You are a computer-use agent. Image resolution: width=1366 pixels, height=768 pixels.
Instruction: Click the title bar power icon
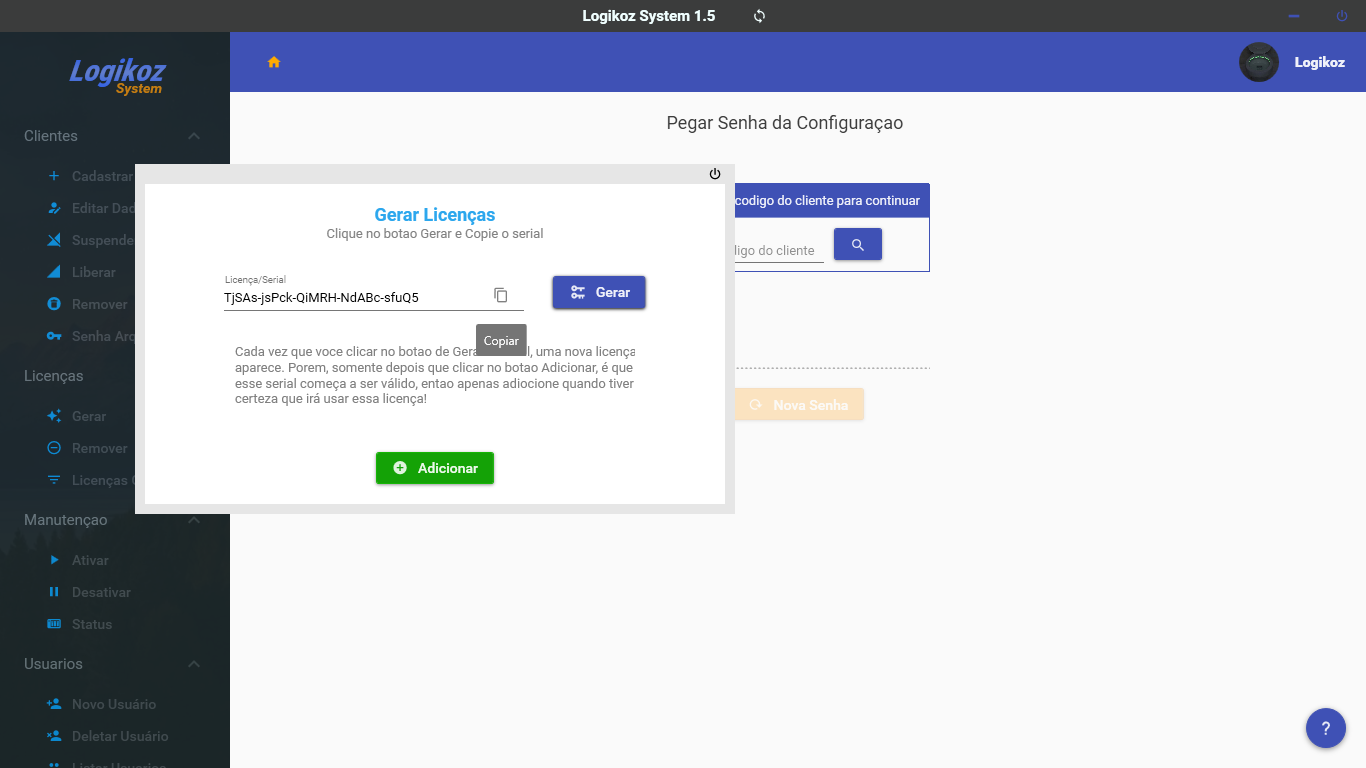1342,16
